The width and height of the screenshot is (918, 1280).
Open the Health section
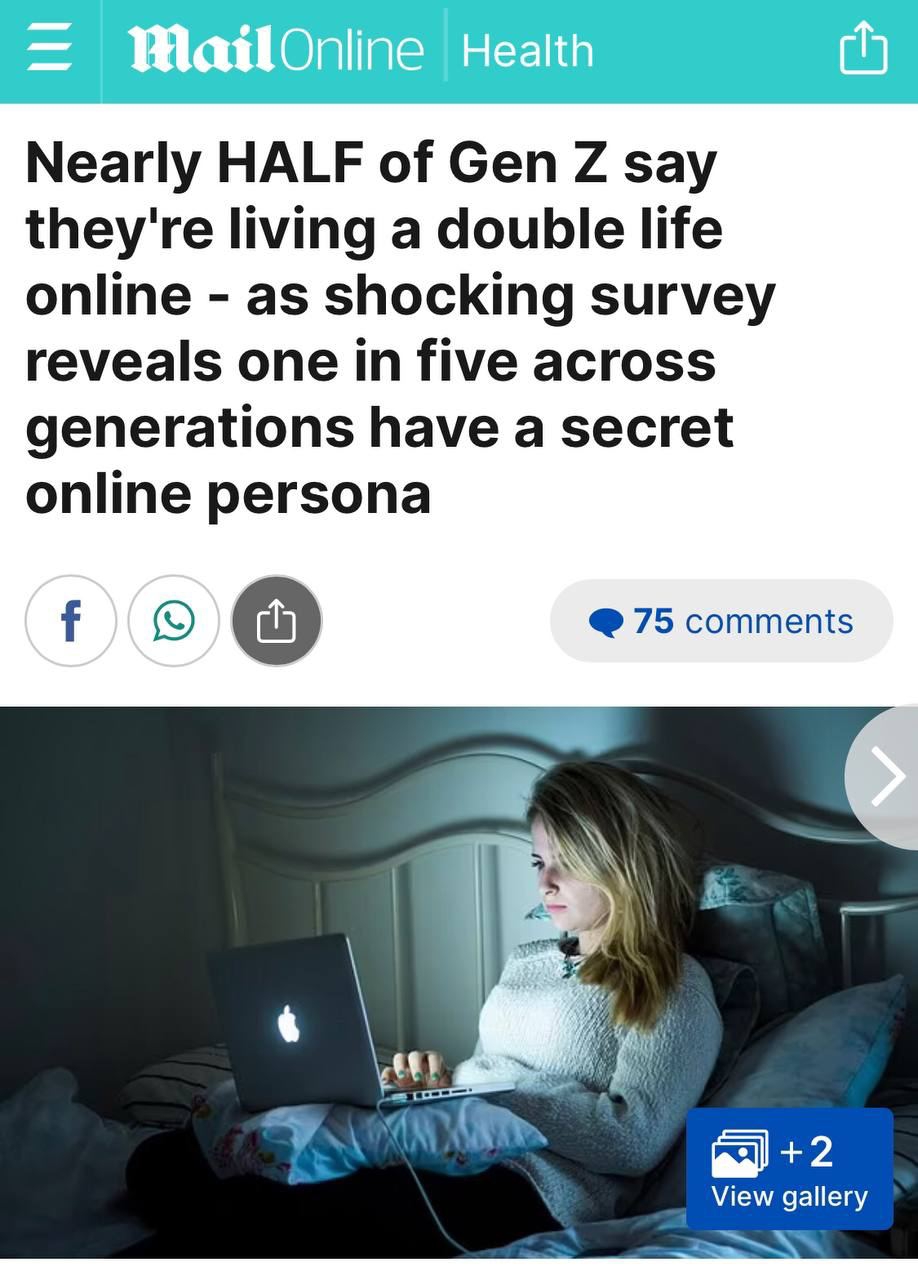(x=528, y=51)
